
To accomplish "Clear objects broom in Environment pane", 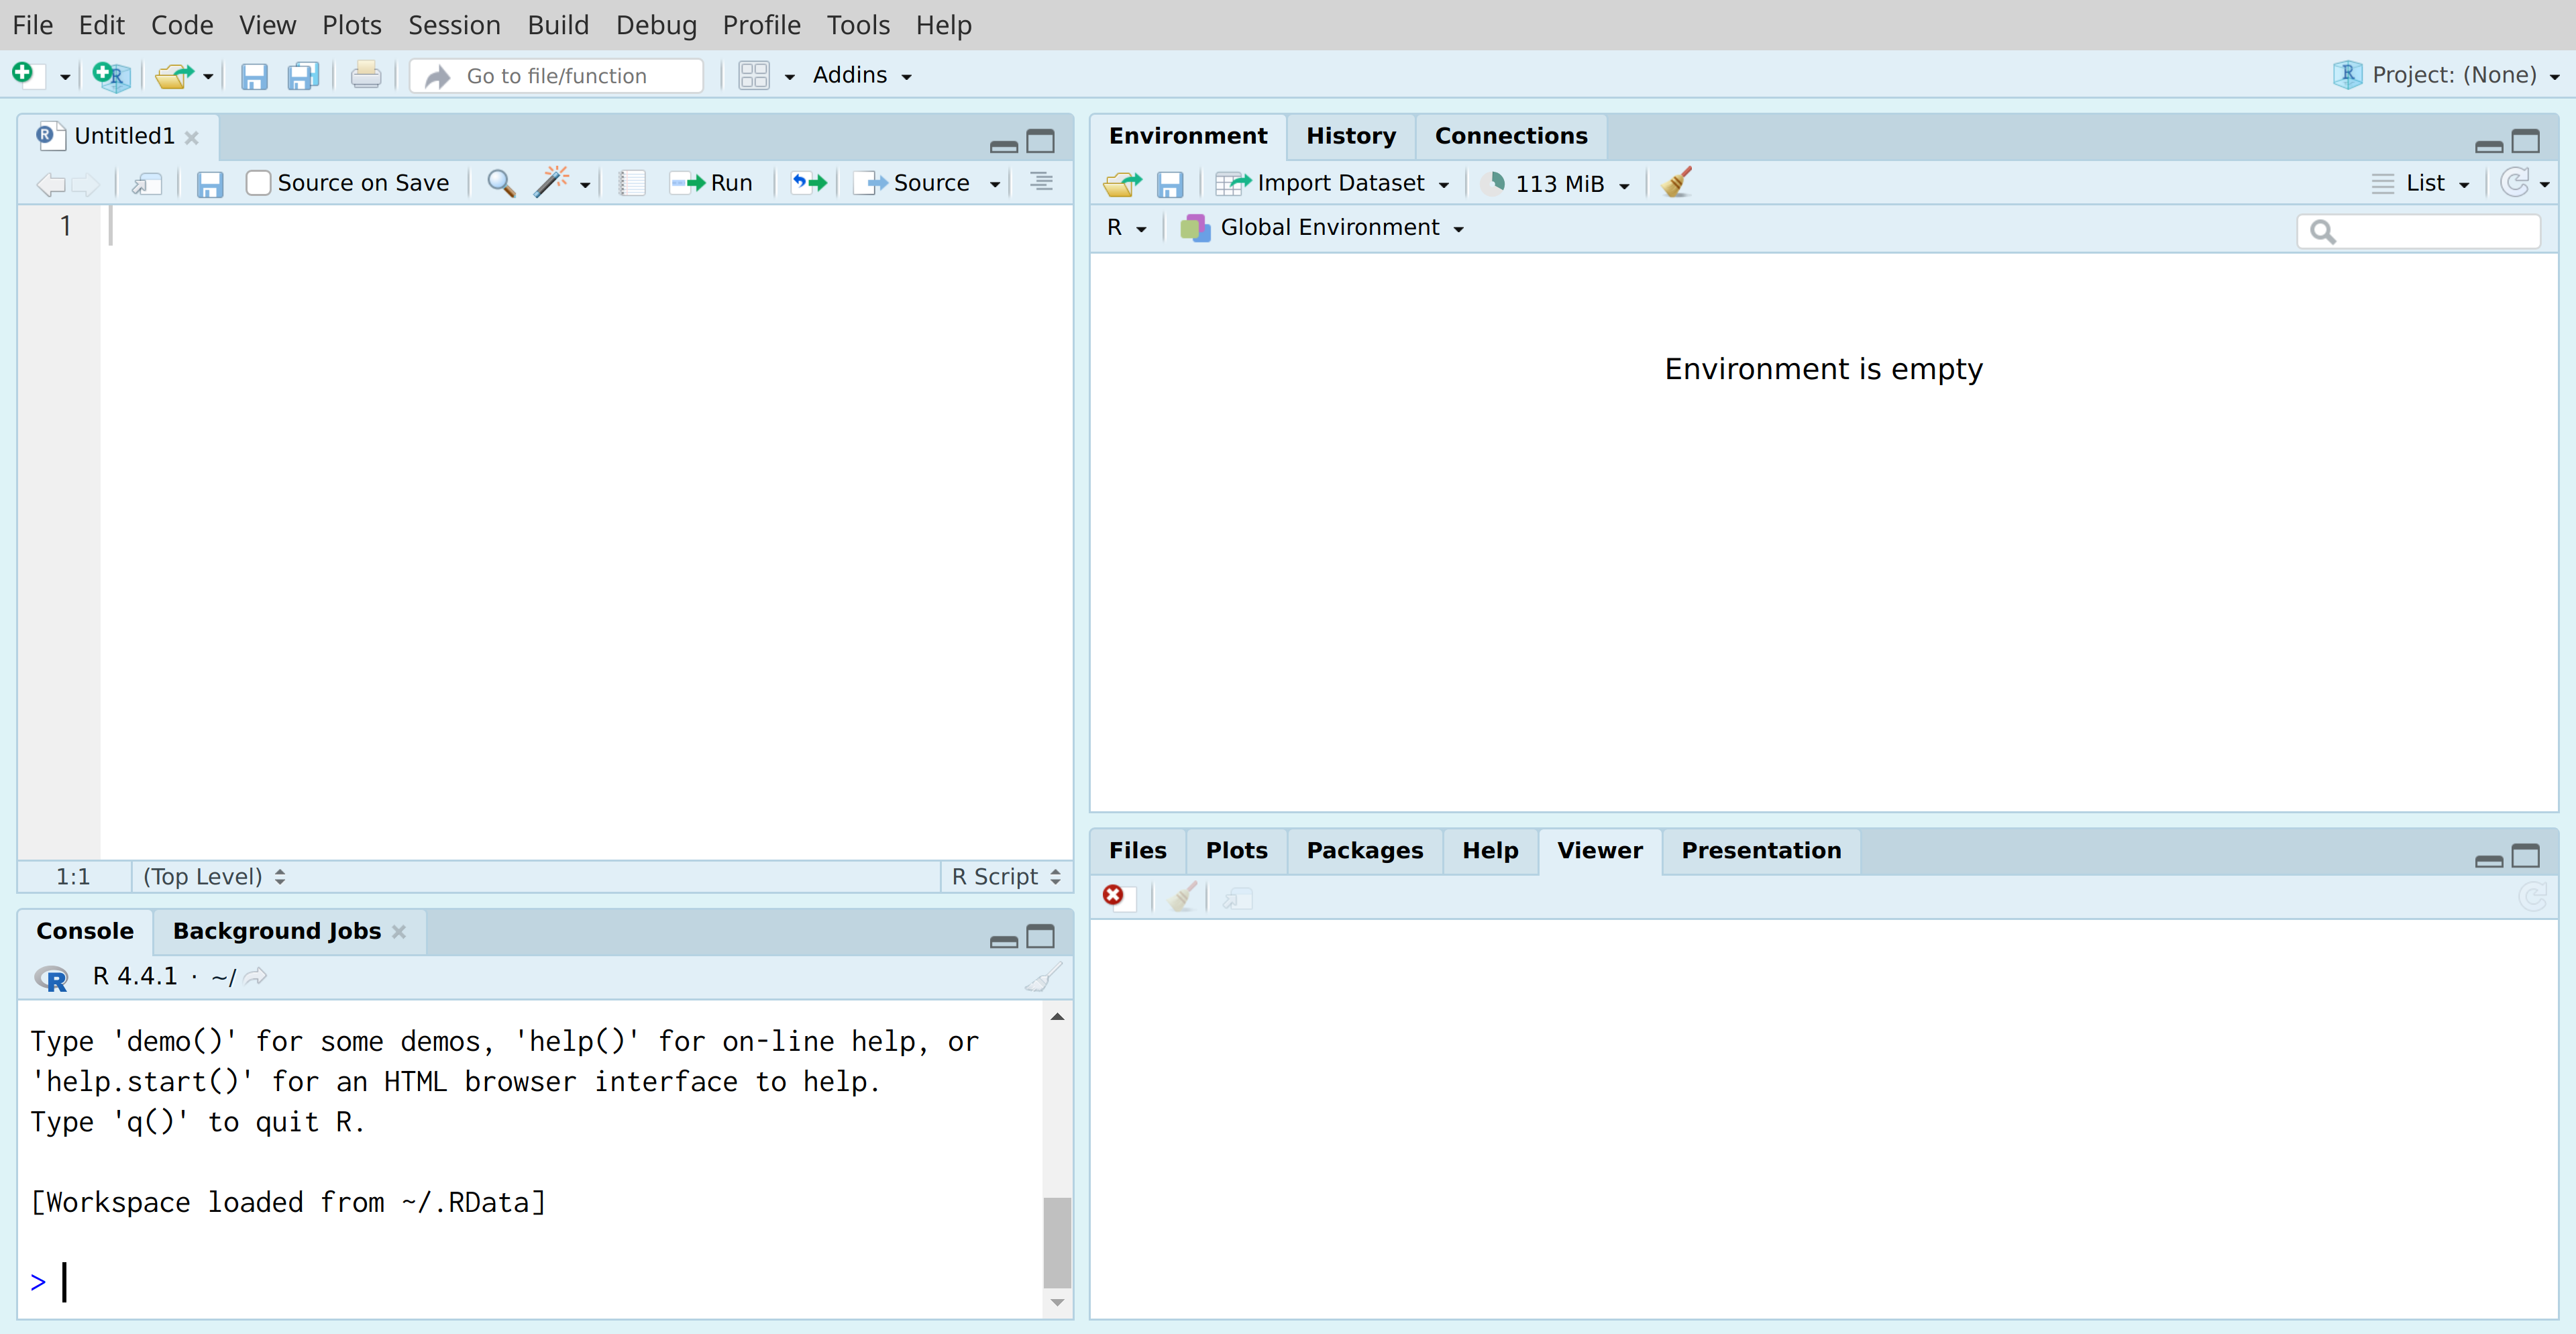I will click(x=1677, y=183).
